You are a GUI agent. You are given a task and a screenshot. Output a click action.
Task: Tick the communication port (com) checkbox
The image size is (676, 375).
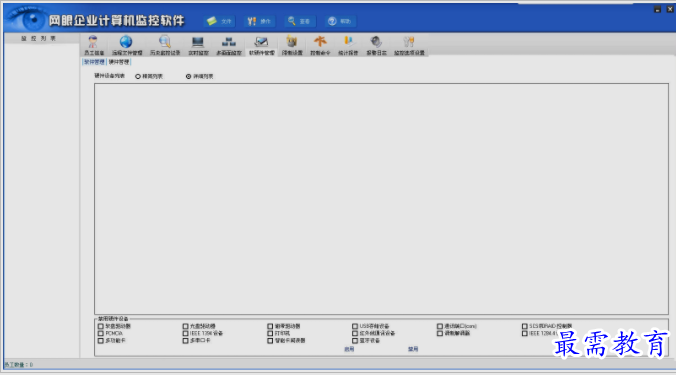pyautogui.click(x=440, y=326)
